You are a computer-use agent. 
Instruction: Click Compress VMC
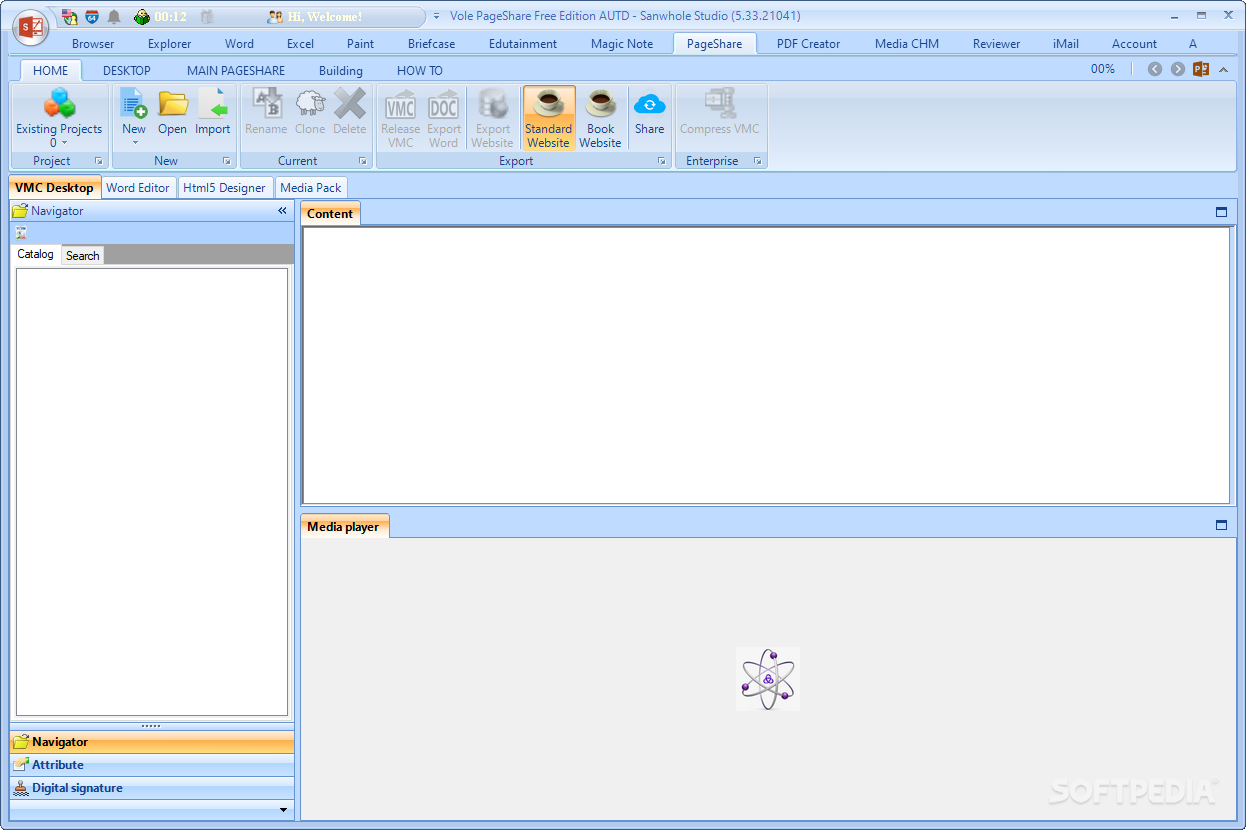(x=720, y=112)
